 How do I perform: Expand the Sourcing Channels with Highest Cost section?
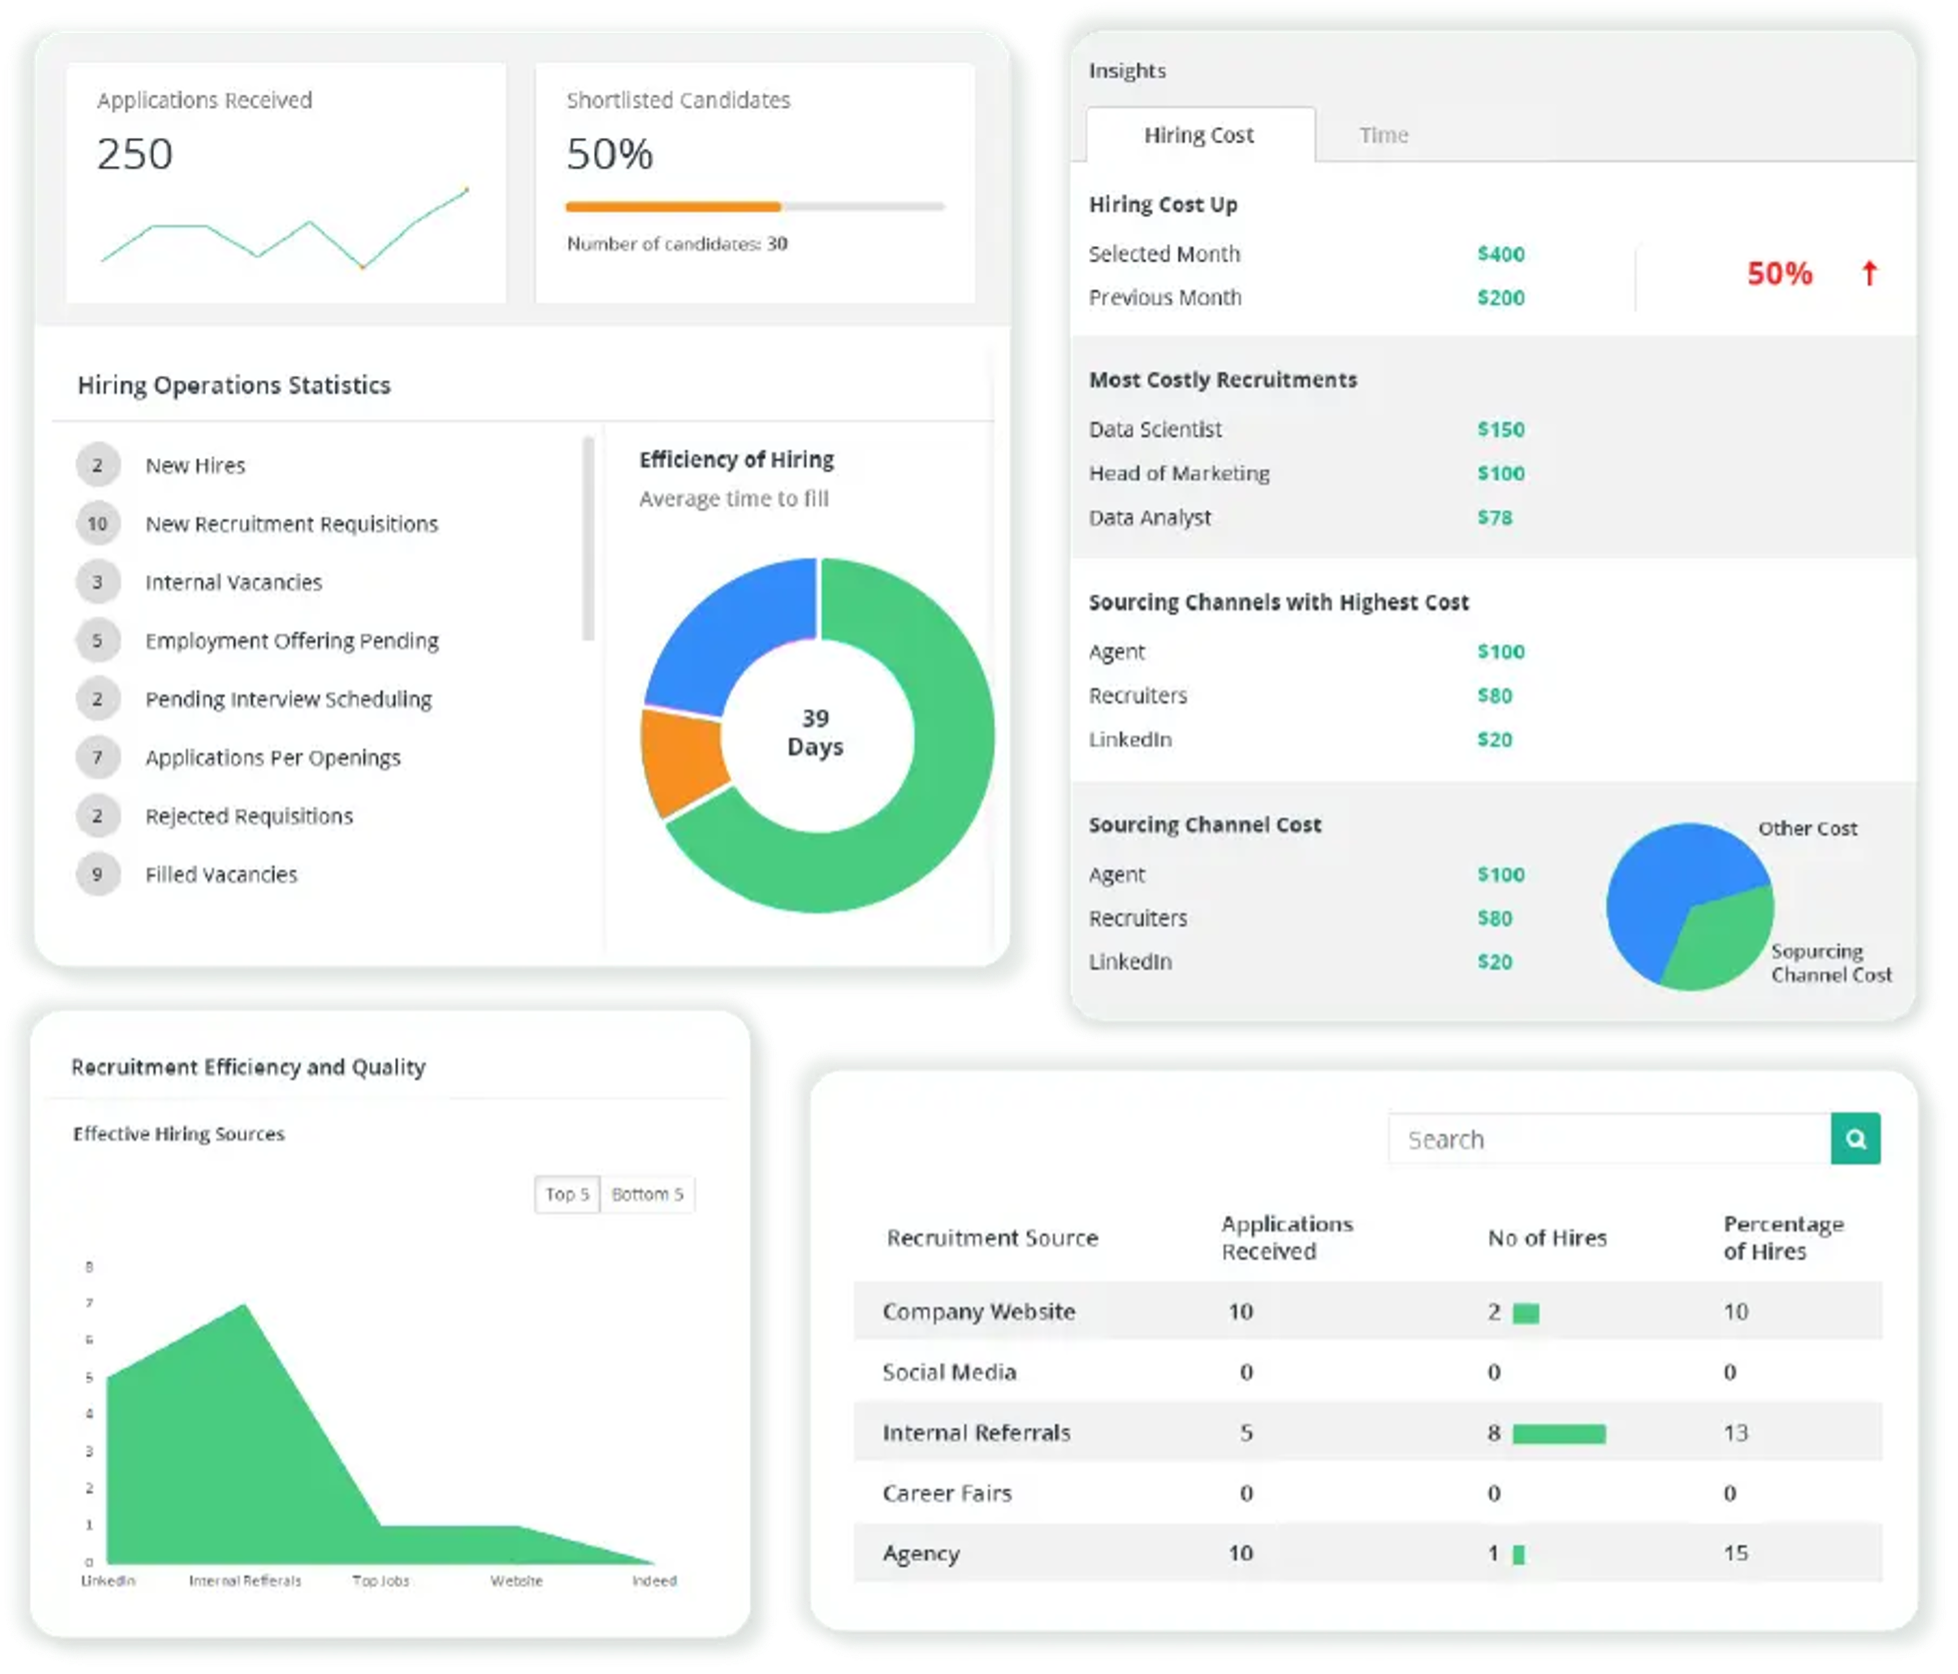click(x=1278, y=602)
